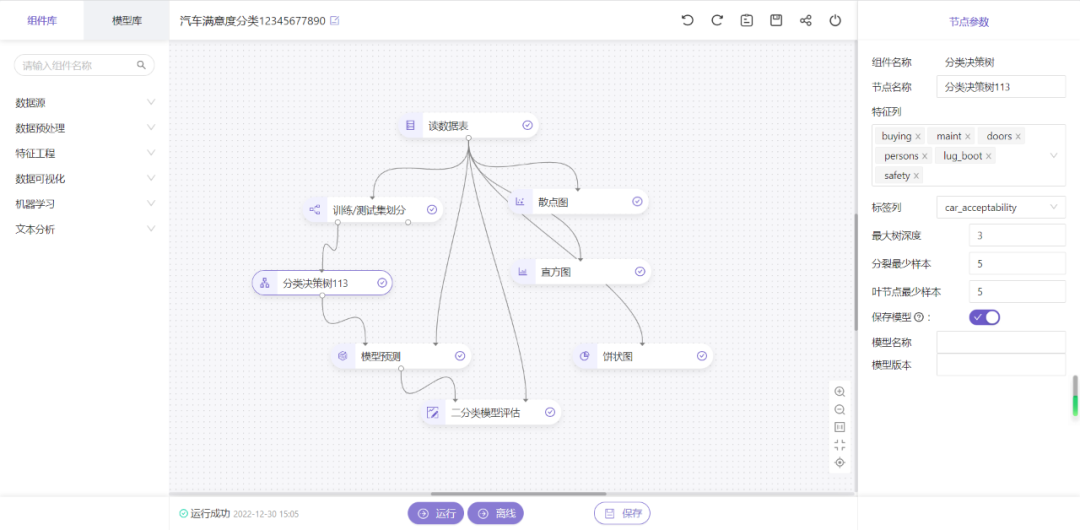Viewport: 1080px width, 530px height.
Task: Click the floppy disk save icon
Action: 776,21
